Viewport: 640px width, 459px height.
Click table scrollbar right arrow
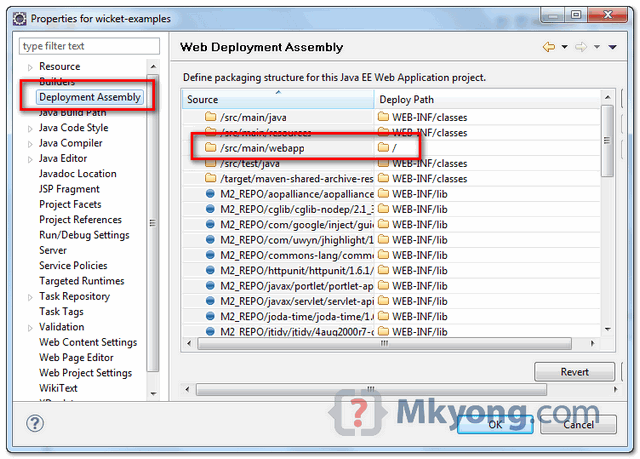click(593, 344)
